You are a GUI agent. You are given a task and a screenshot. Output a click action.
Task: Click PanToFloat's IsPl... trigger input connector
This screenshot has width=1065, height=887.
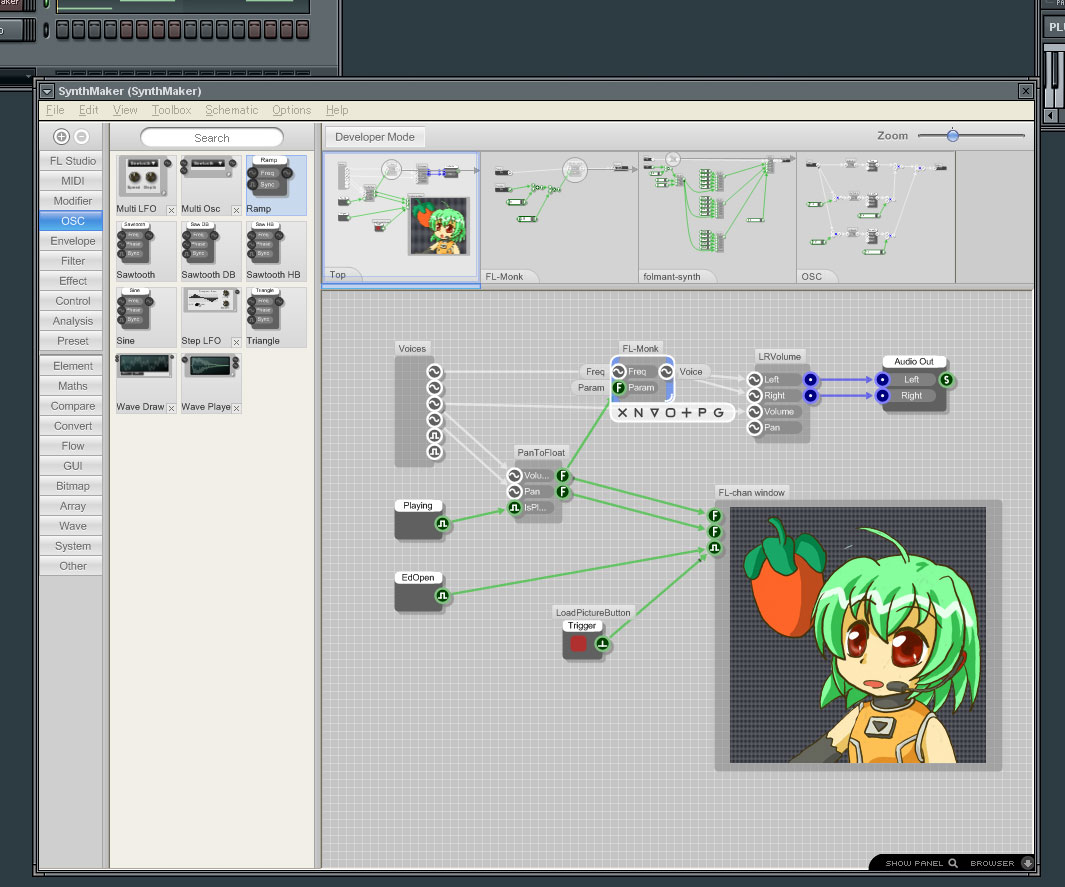[x=515, y=507]
